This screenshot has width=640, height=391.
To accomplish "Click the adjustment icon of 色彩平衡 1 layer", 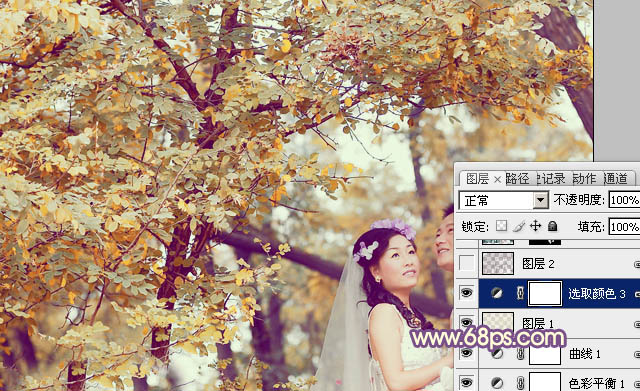I will click(x=496, y=383).
